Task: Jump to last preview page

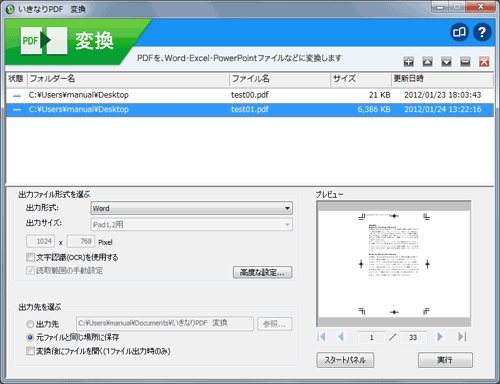Action: point(462,337)
